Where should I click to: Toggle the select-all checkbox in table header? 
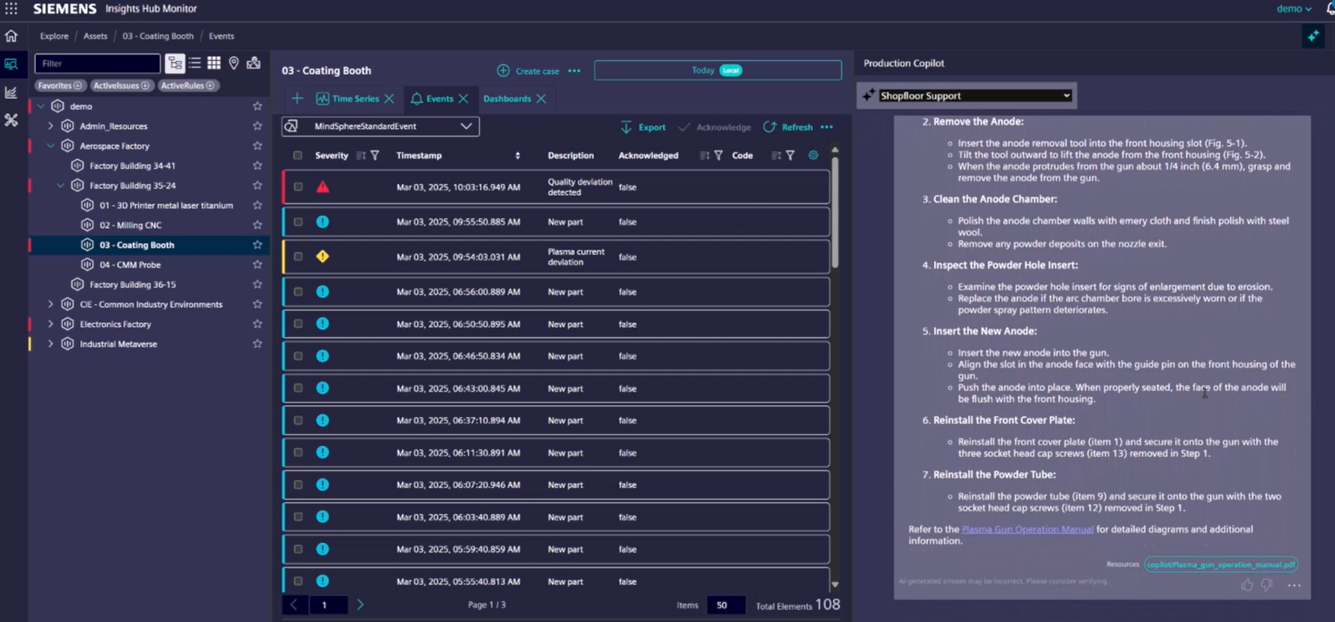297,156
